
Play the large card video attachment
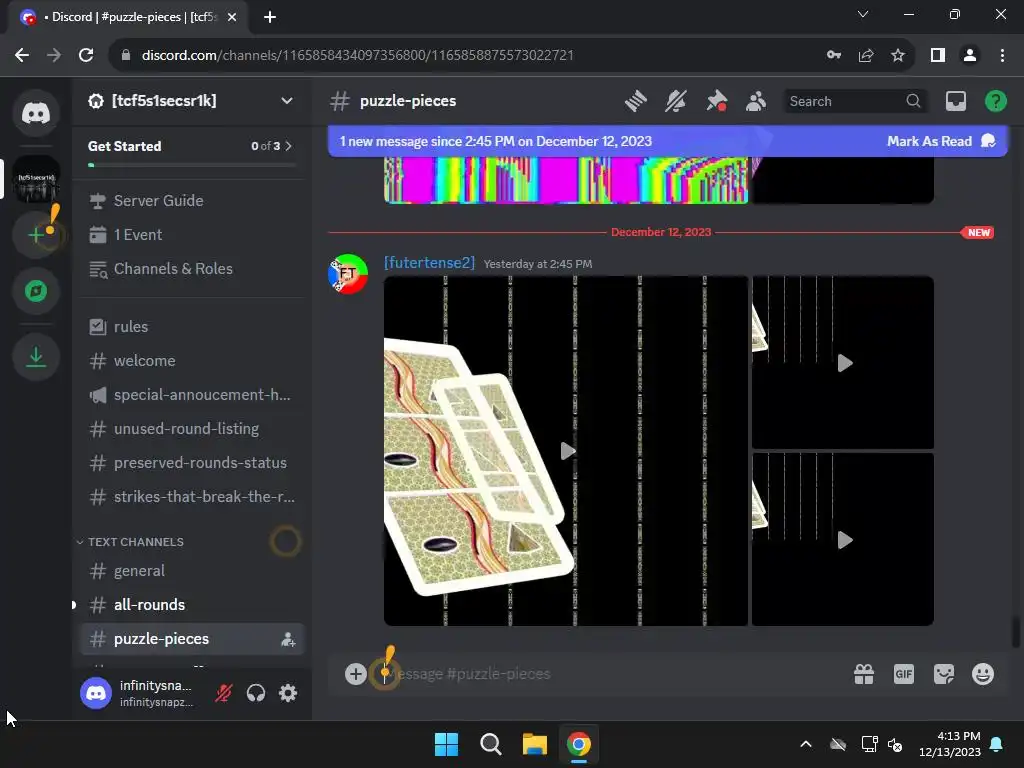point(567,451)
